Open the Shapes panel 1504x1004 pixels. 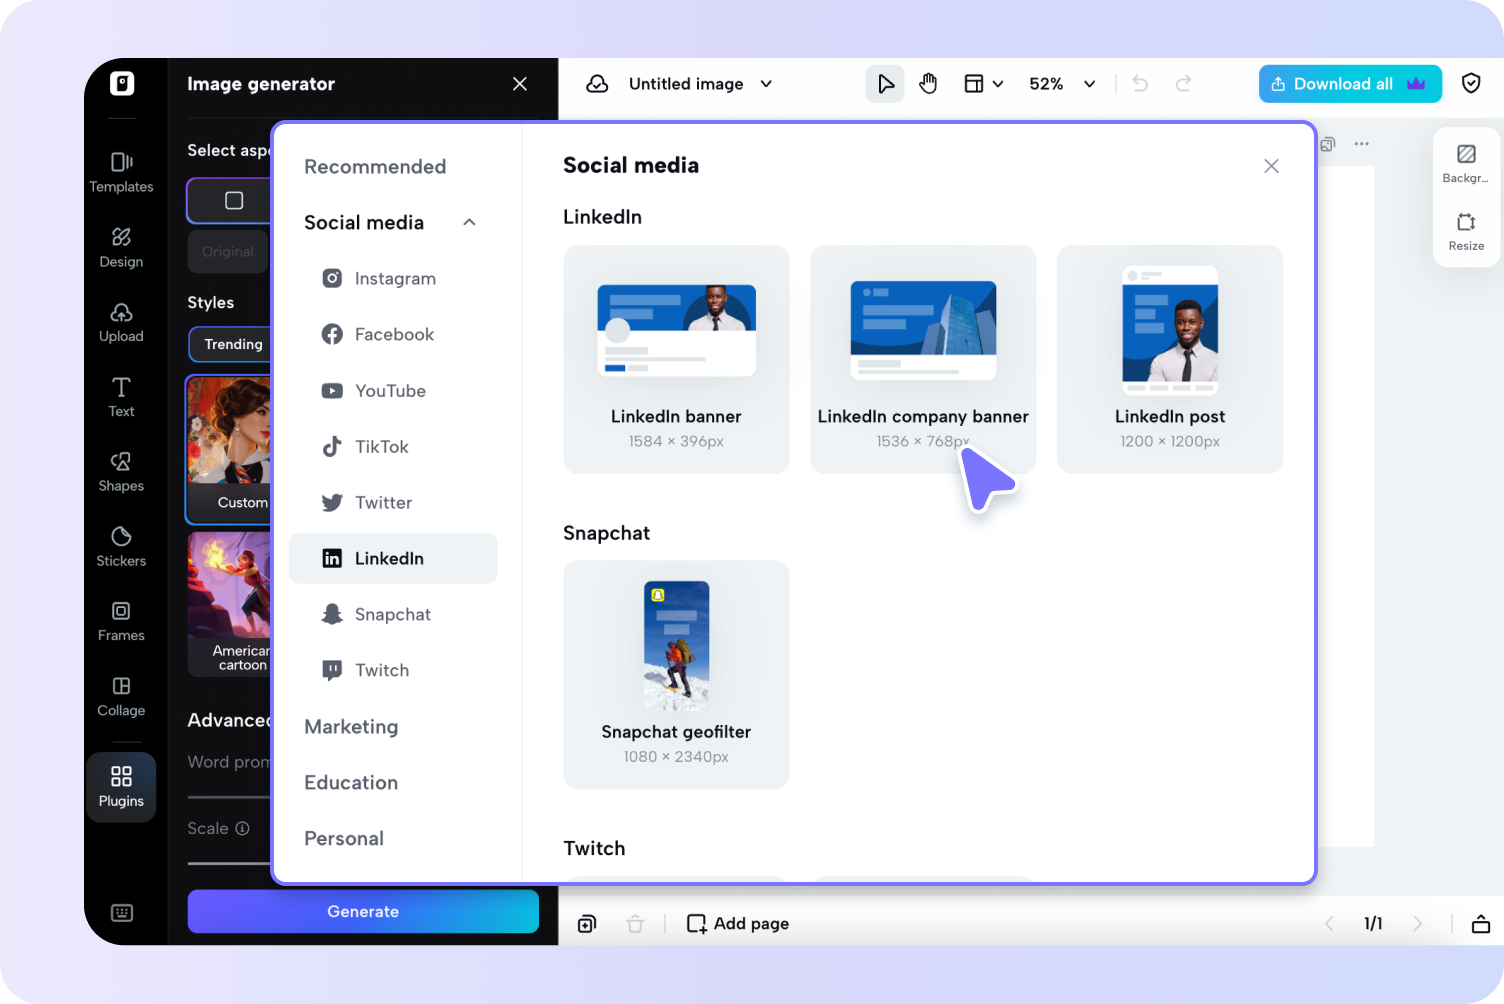point(121,472)
